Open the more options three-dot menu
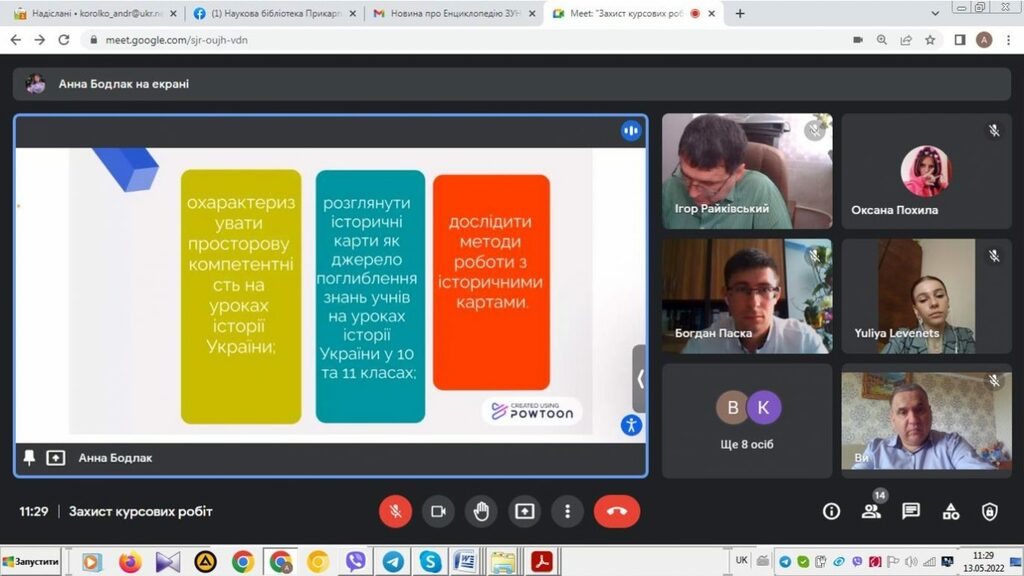The height and width of the screenshot is (576, 1024). tap(567, 511)
